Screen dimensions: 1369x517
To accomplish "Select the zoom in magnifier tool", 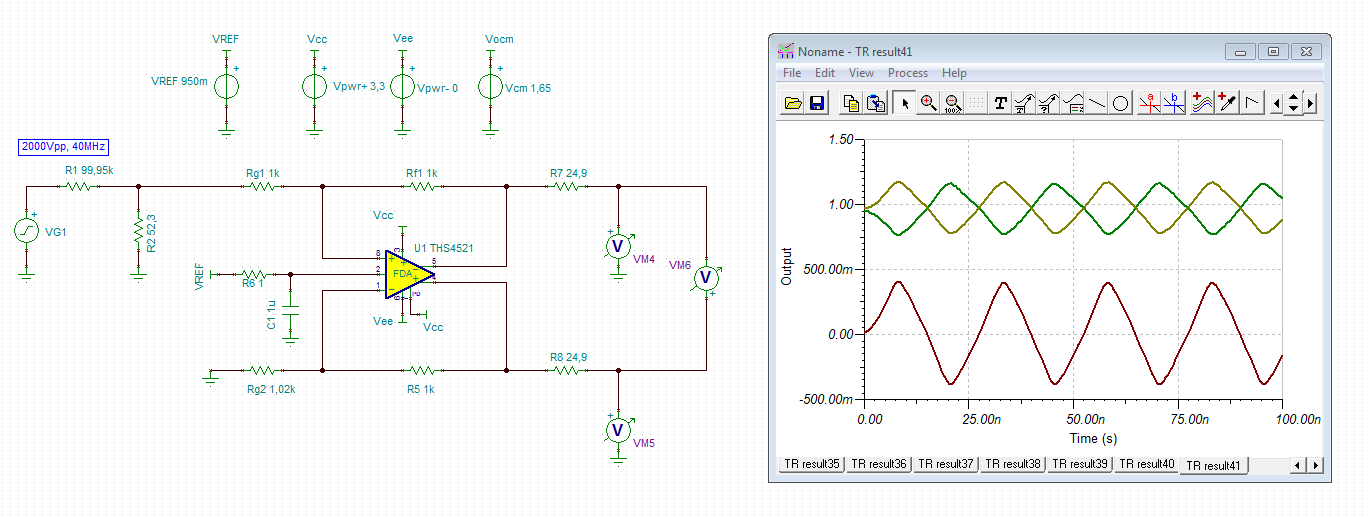I will tap(929, 102).
